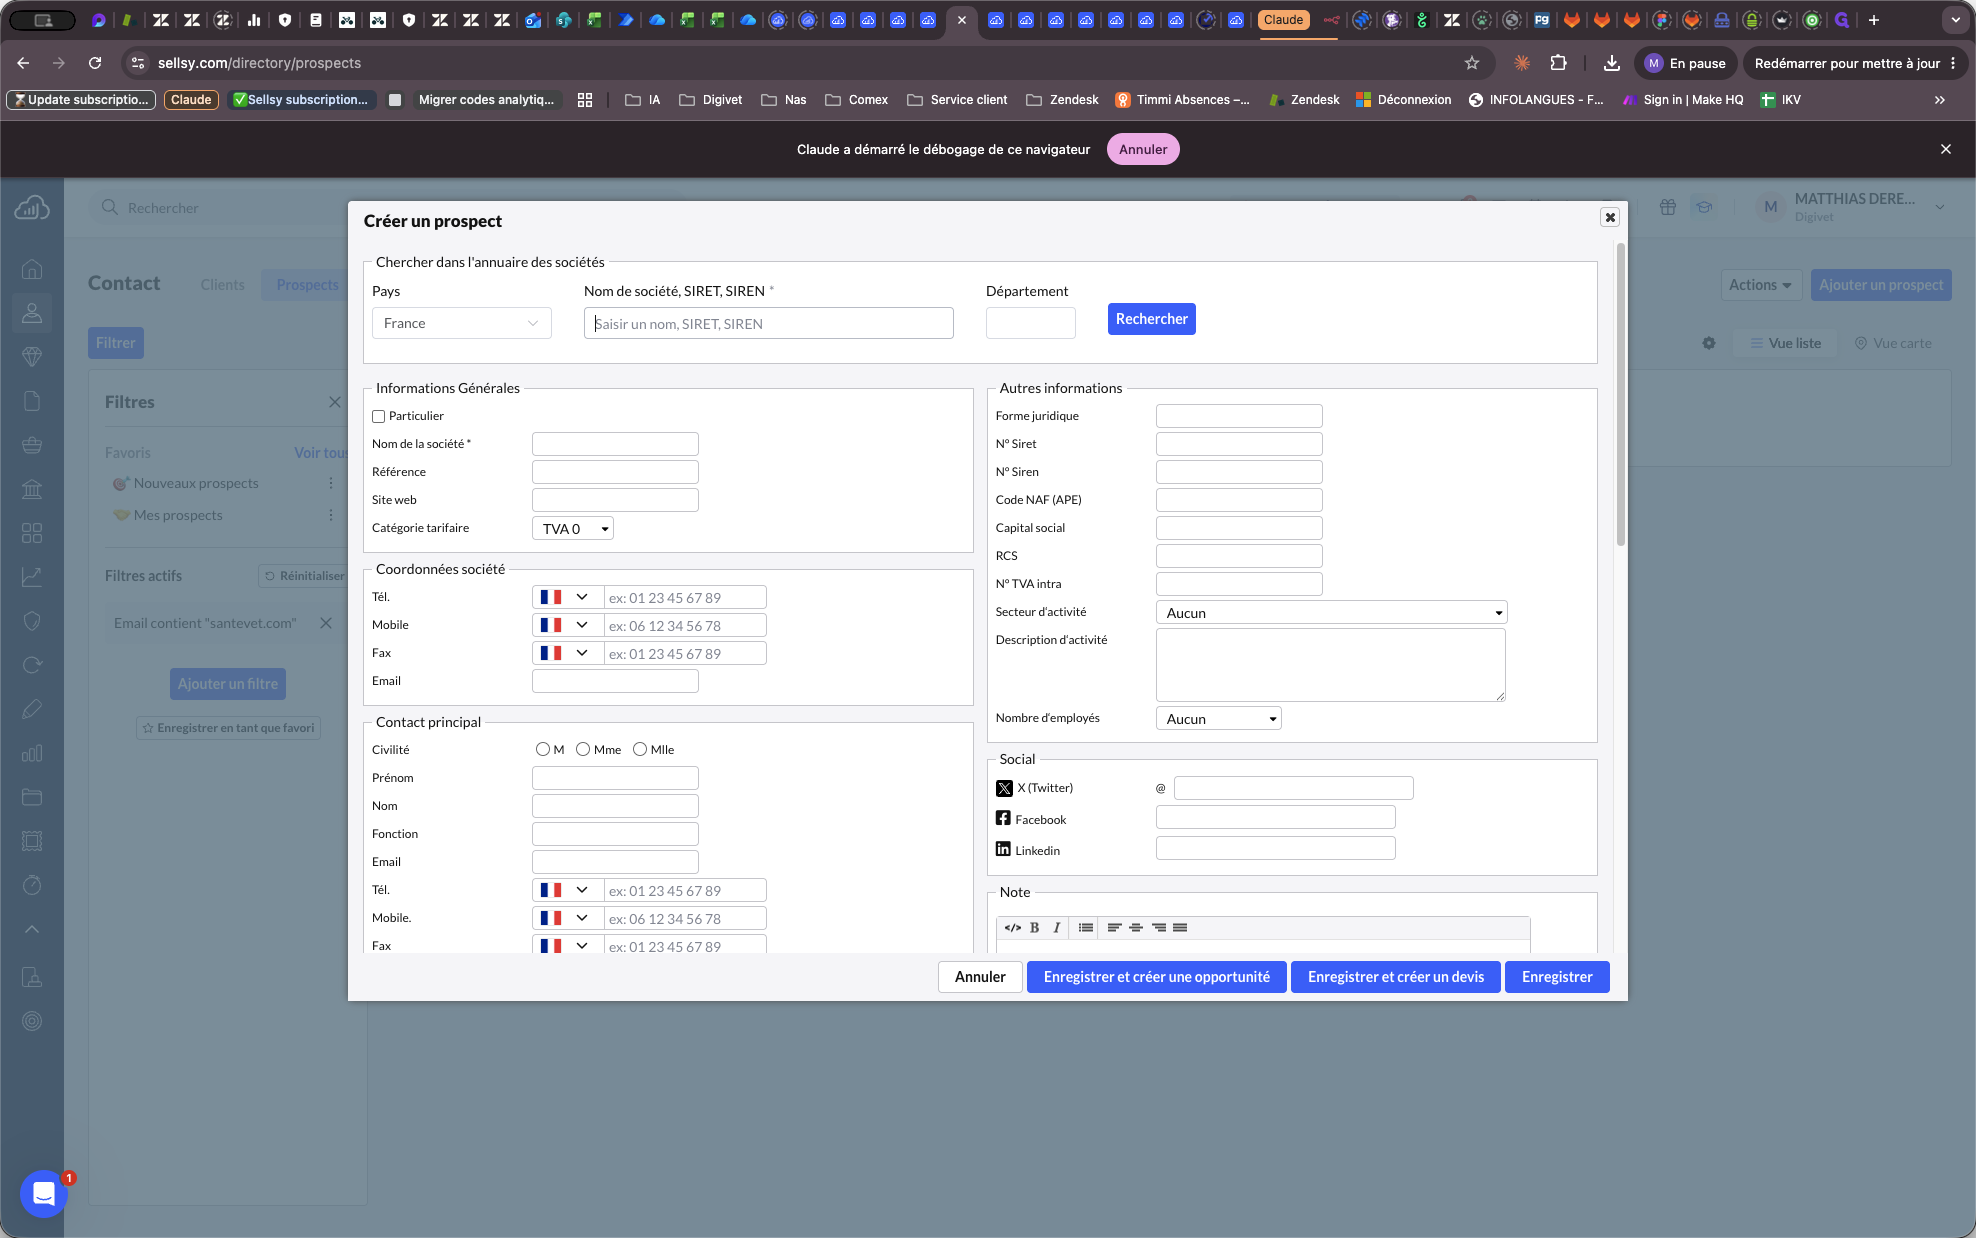Click Enregistrer et créer un devis
Screen dimensions: 1976x1238
click(1396, 977)
